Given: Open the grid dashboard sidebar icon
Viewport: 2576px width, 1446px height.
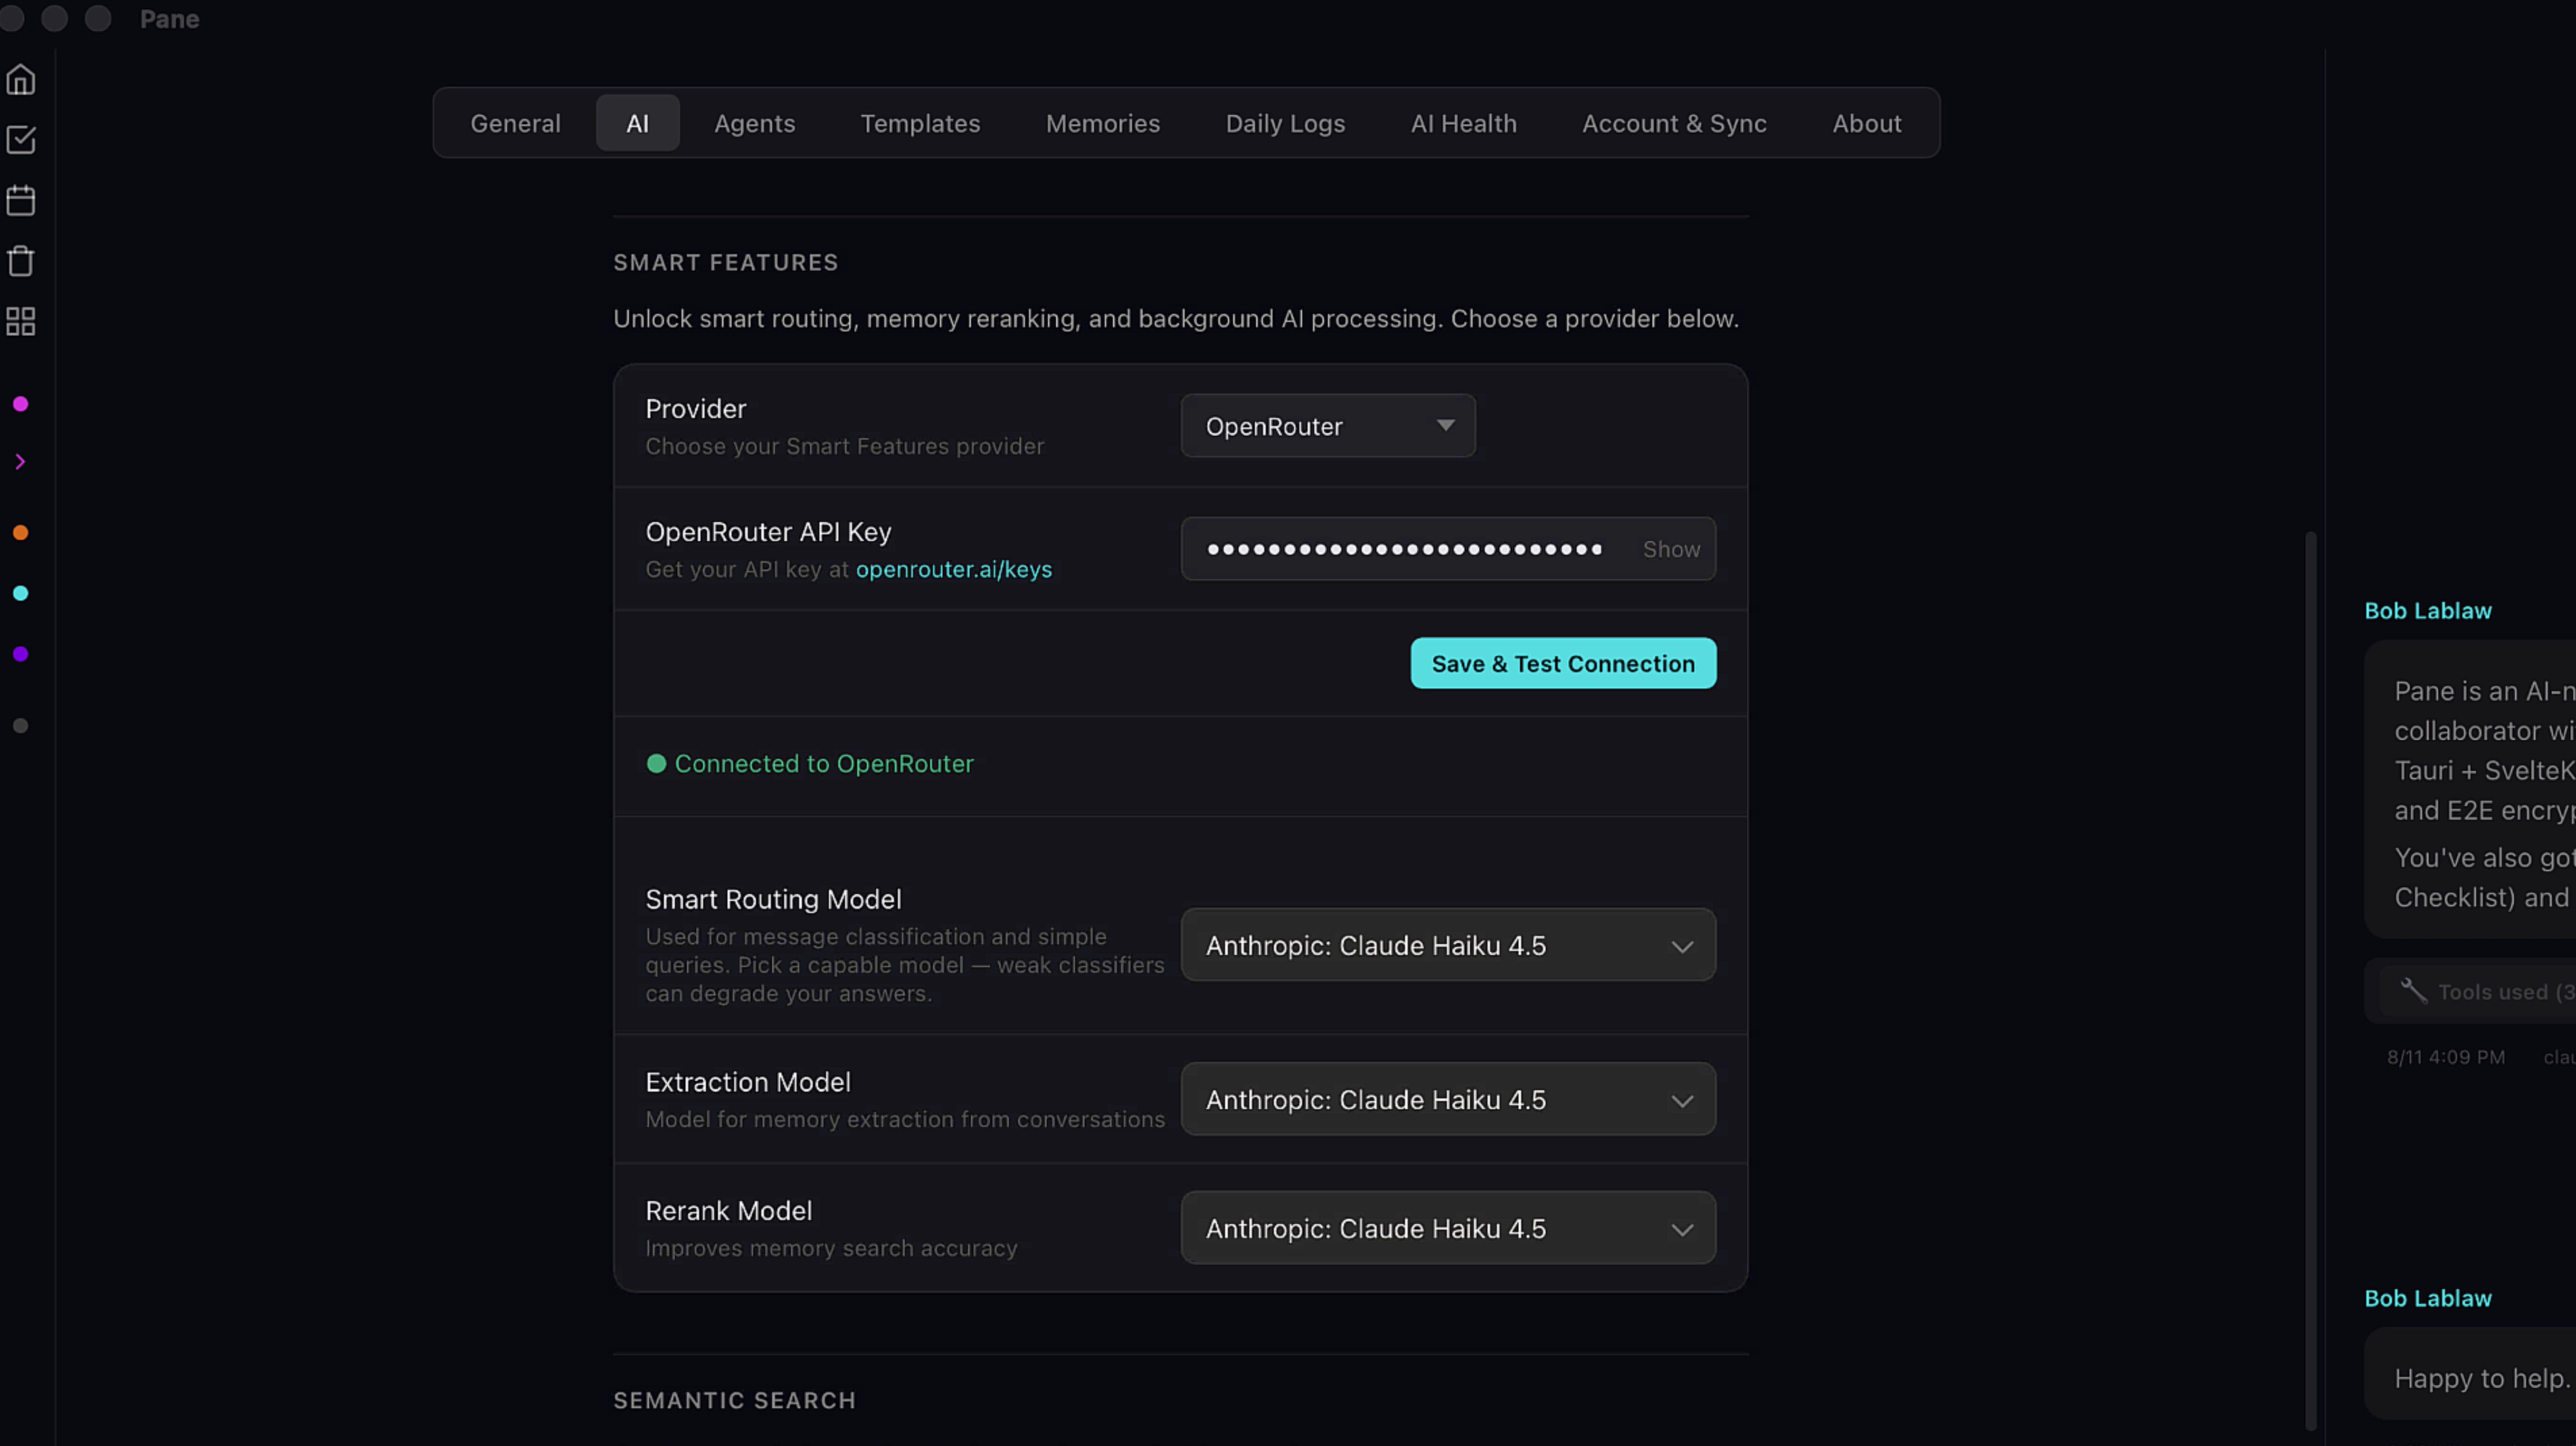Looking at the screenshot, I should (21, 322).
